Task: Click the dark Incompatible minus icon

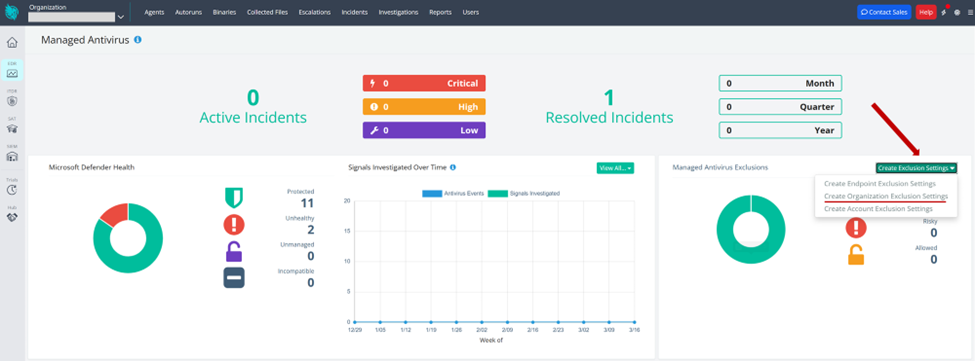Action: pyautogui.click(x=234, y=277)
